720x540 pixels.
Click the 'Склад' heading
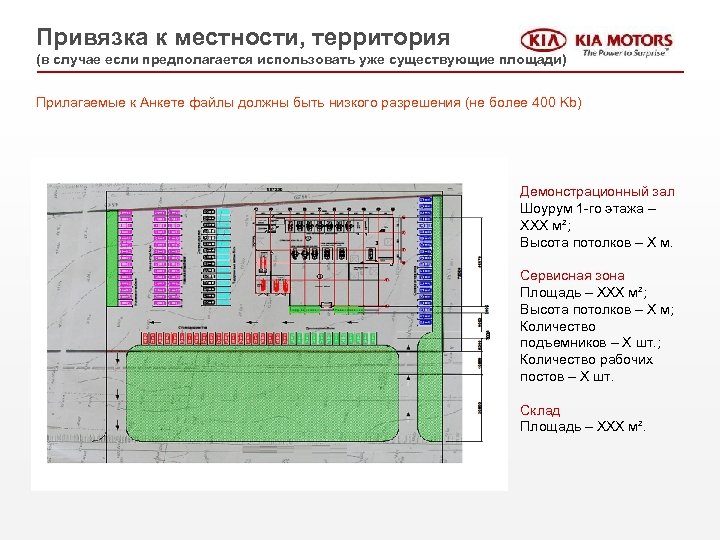pos(540,410)
